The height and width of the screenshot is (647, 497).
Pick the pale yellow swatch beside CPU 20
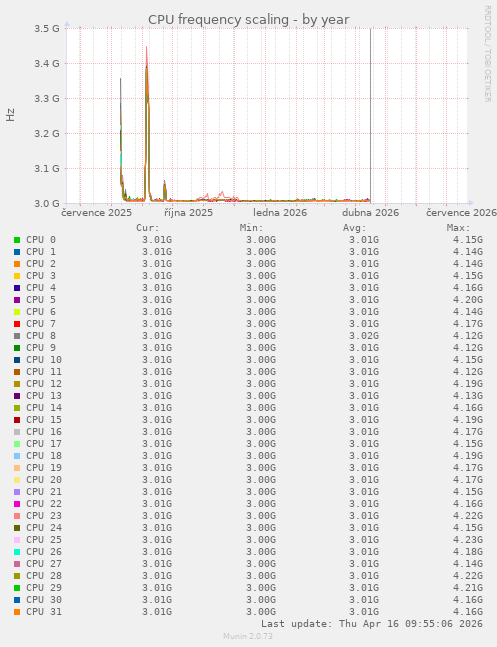[17, 479]
